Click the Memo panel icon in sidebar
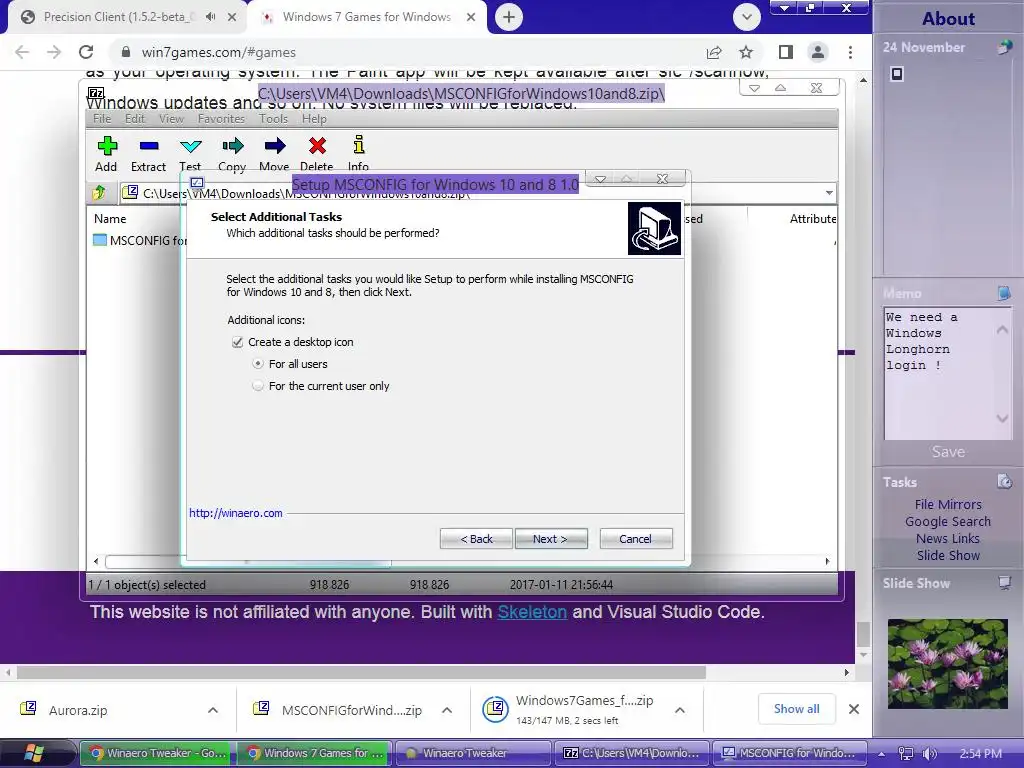 [x=1004, y=293]
